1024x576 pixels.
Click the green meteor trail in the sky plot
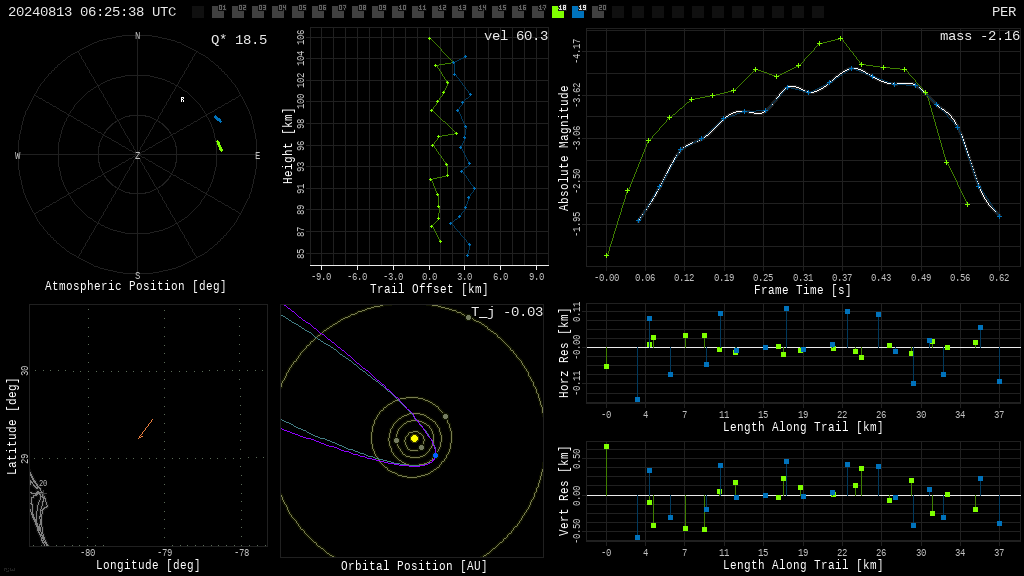pos(220,146)
